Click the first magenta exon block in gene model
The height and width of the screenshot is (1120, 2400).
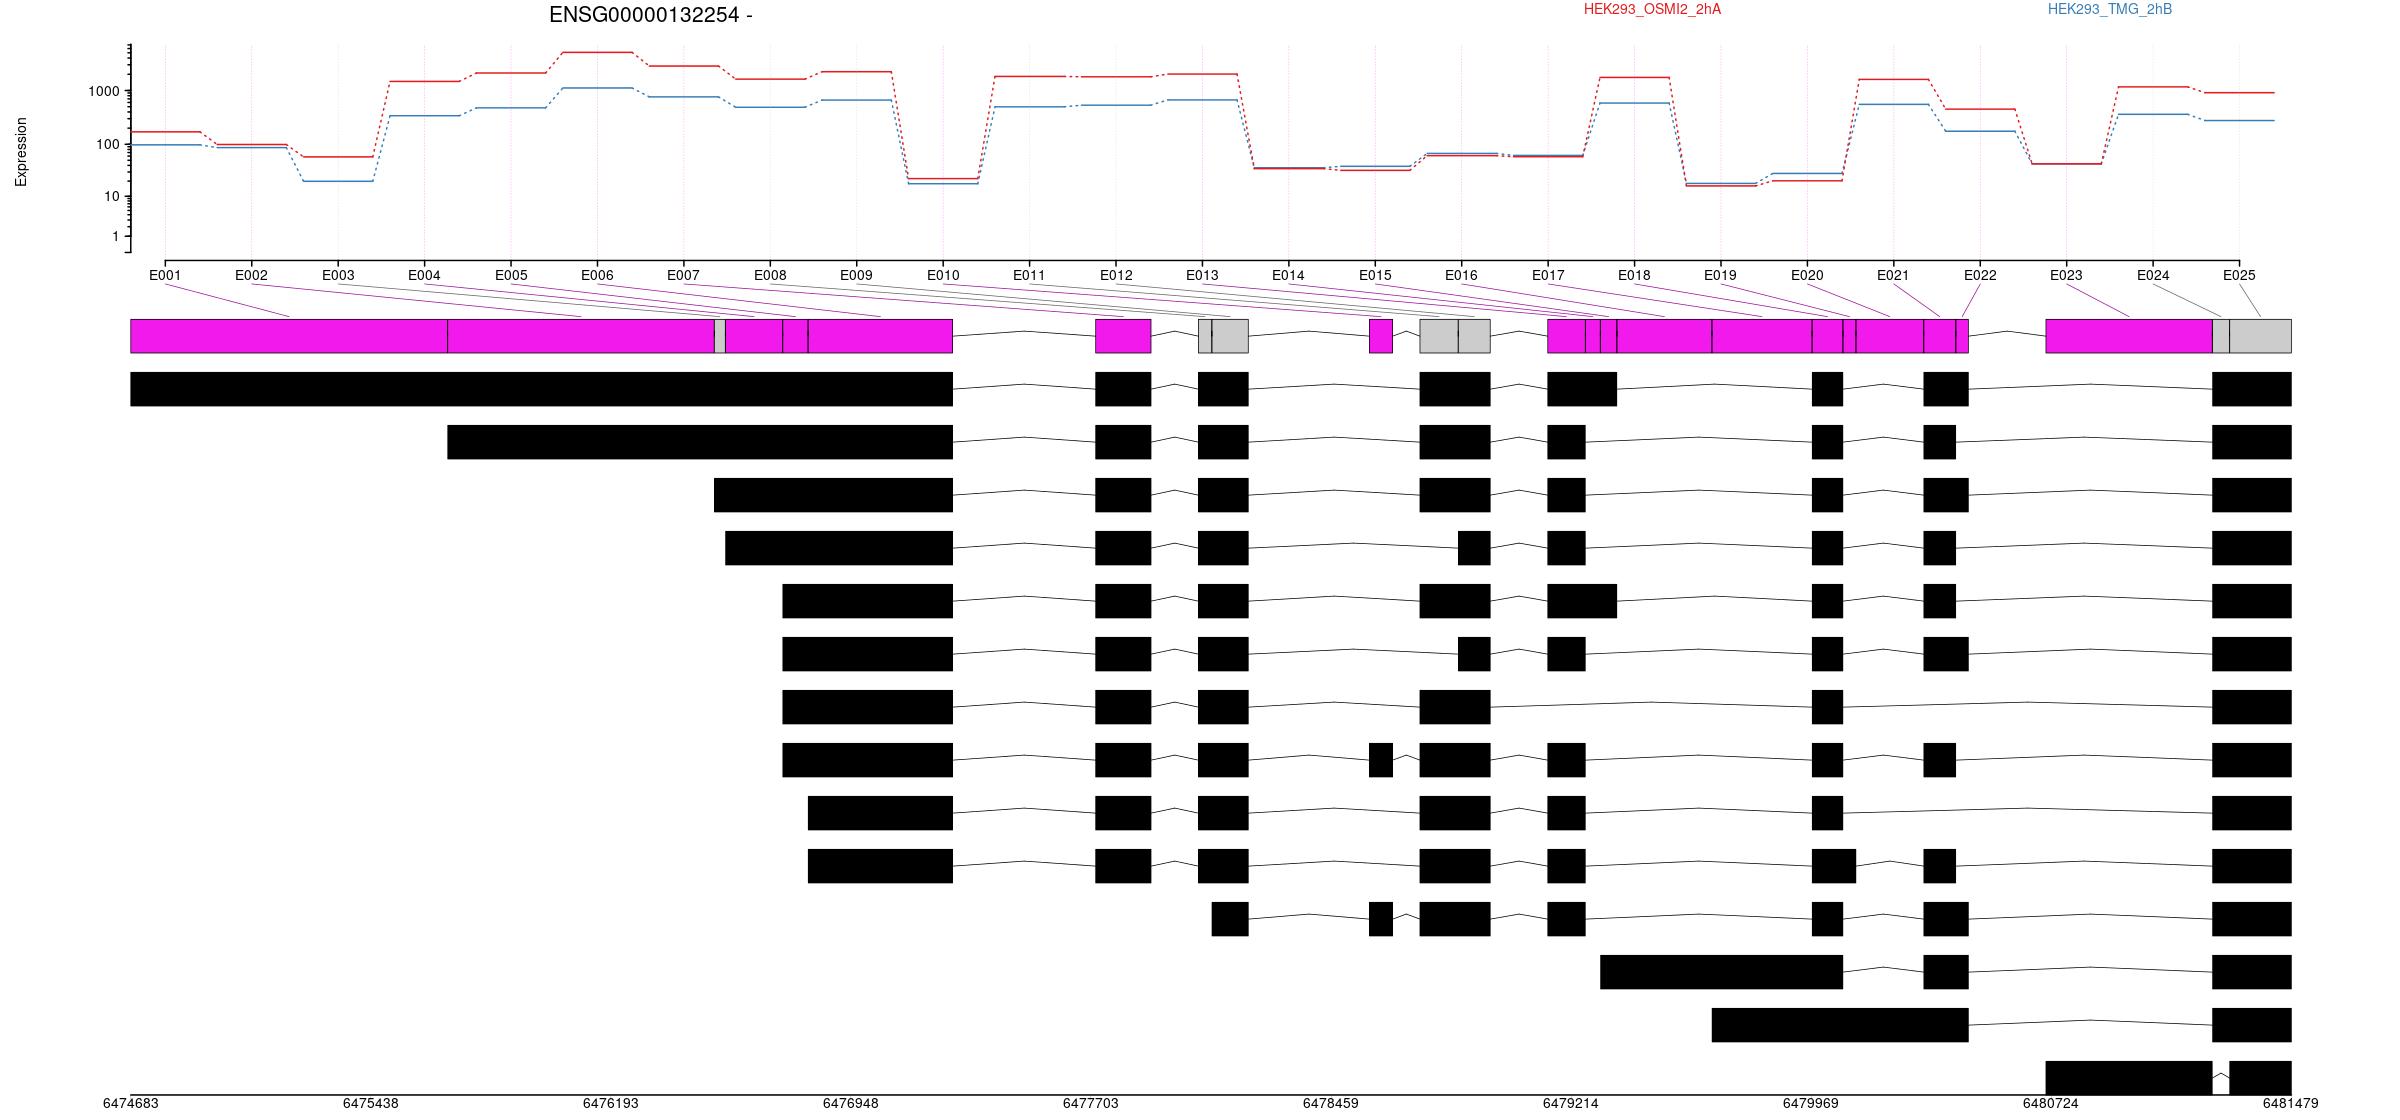click(x=289, y=336)
